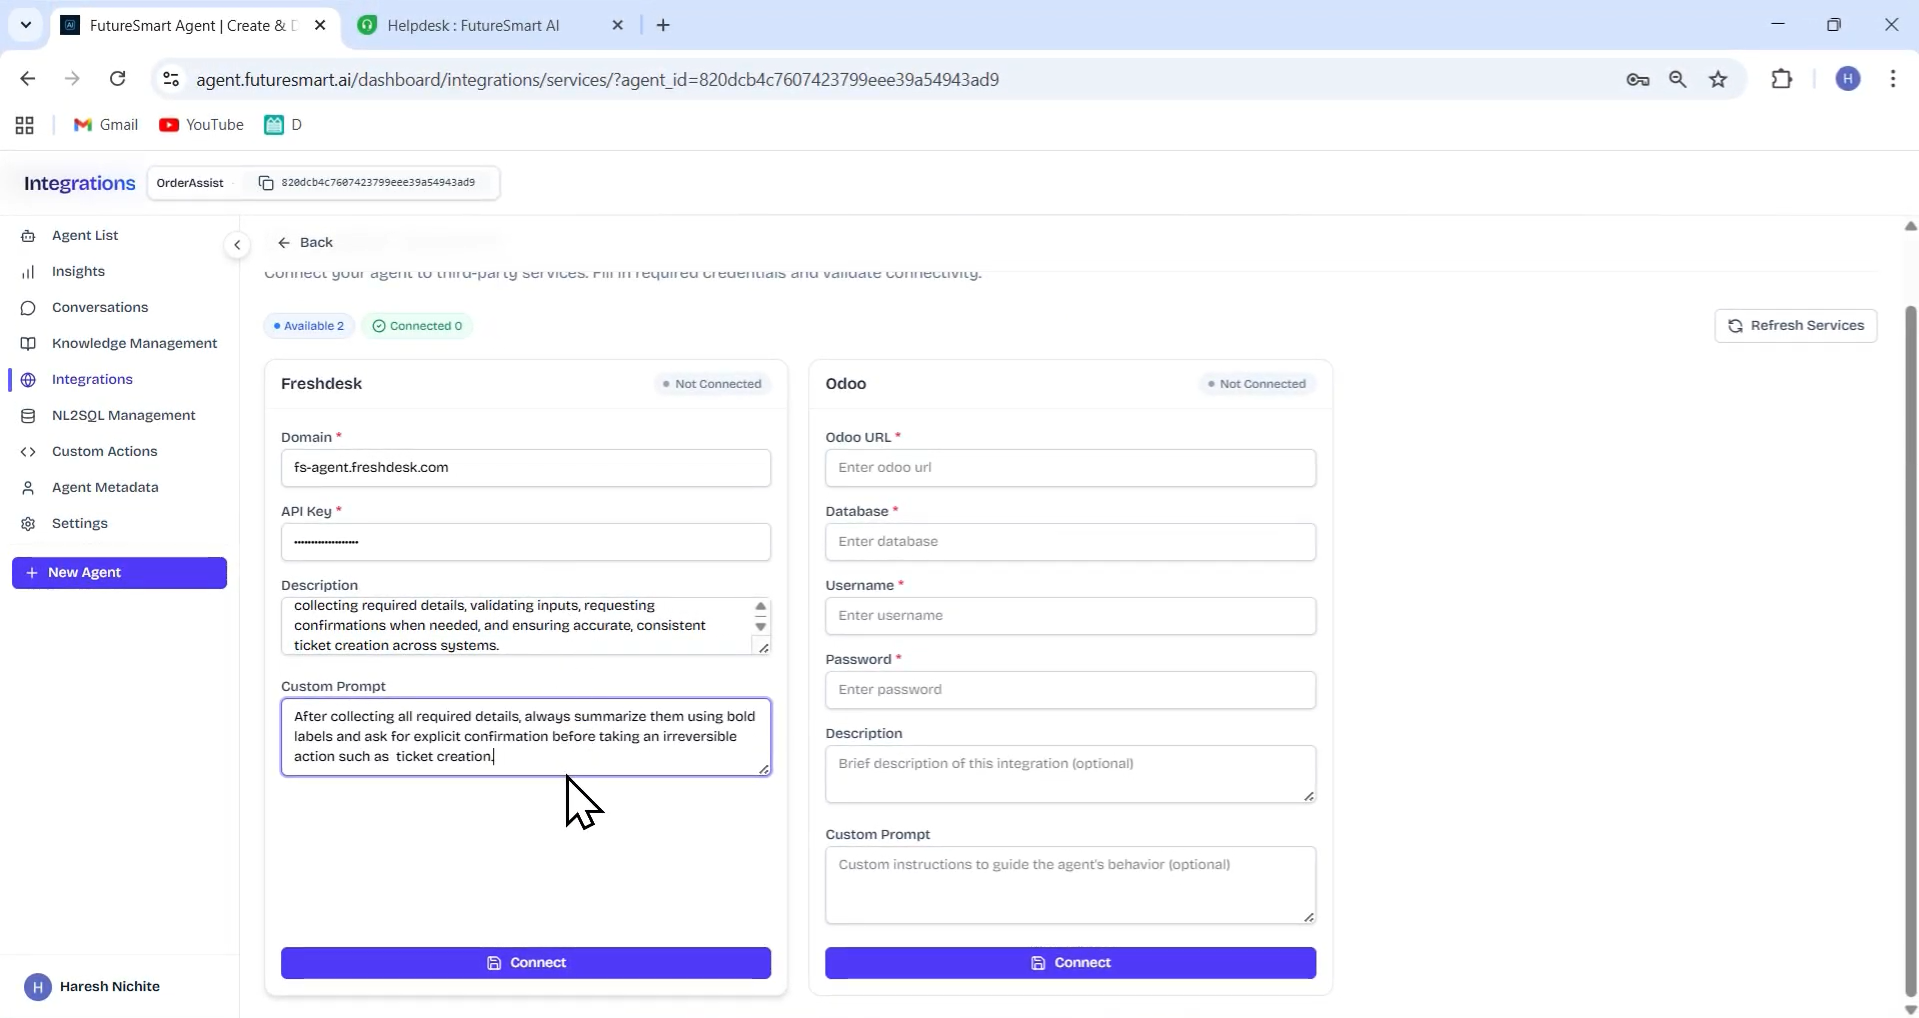The image size is (1919, 1018).
Task: Select Integrations in the sidebar
Action: pos(92,379)
